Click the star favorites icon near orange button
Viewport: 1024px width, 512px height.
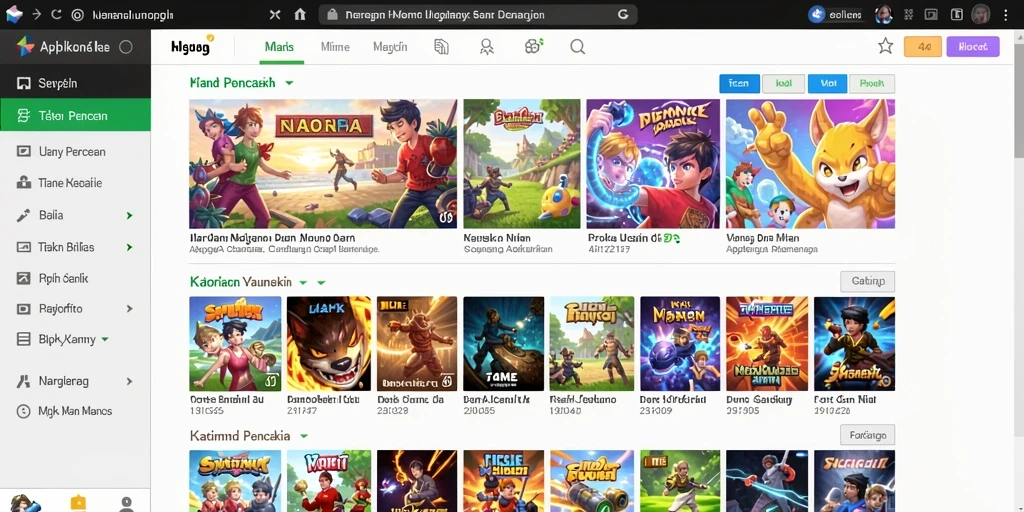(x=886, y=46)
